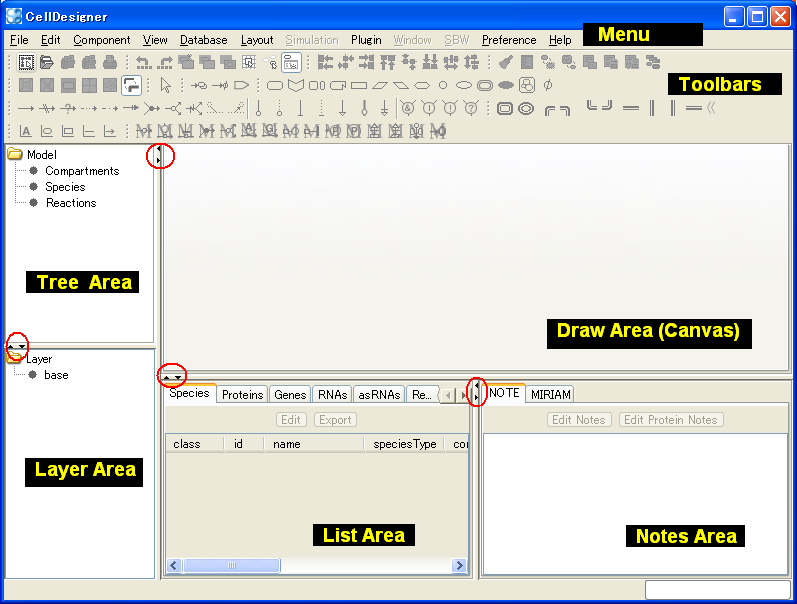Switch to the Proteins tab
Image resolution: width=797 pixels, height=604 pixels.
(x=242, y=395)
